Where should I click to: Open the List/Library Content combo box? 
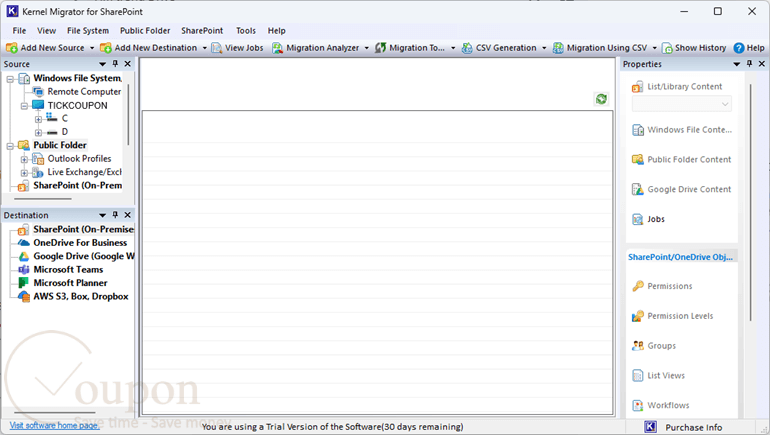pos(682,104)
